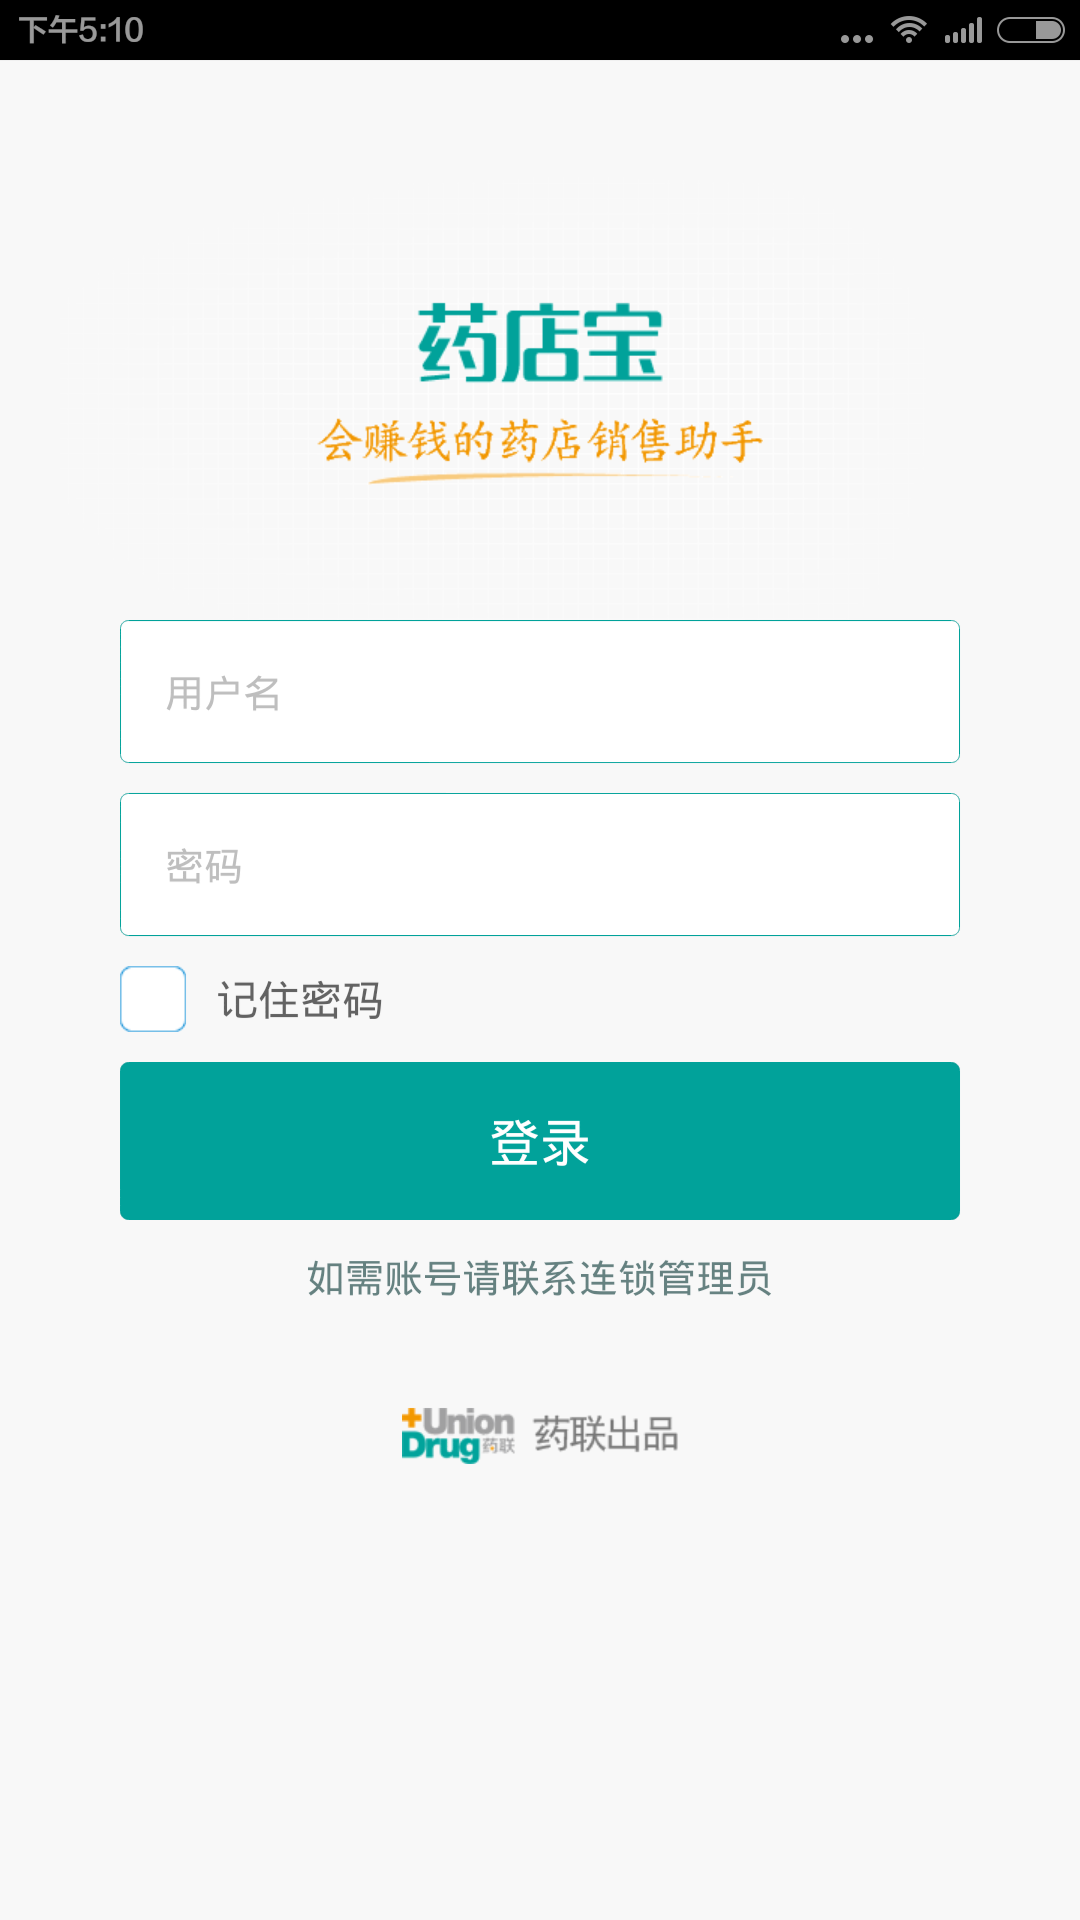Tap the tiny 药联 text inside logo

499,1446
